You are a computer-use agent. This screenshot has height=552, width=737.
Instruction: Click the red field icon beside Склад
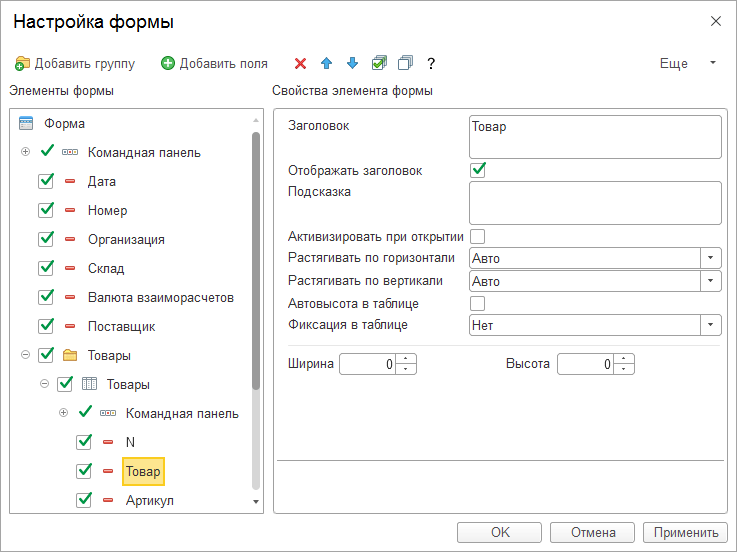70,268
